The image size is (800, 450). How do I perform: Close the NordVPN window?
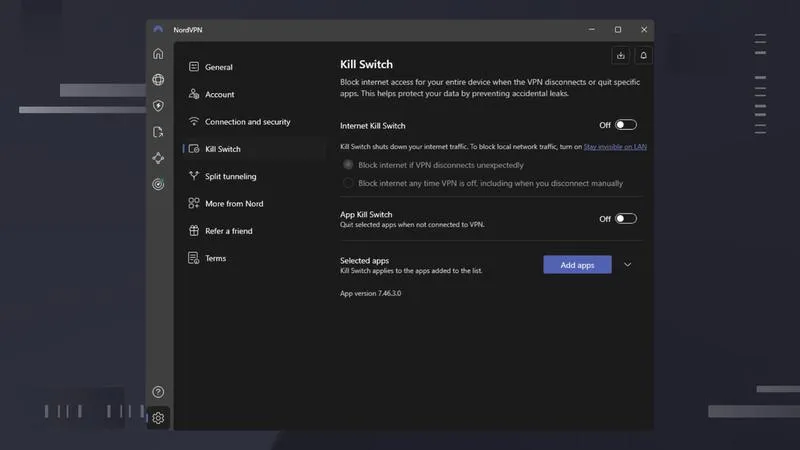(x=644, y=30)
